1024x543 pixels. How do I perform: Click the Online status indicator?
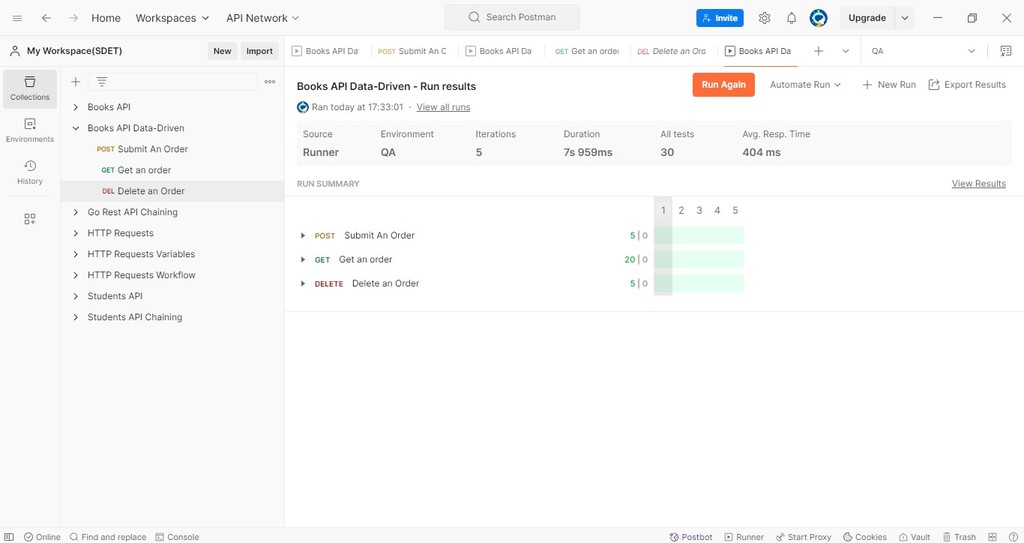point(42,537)
